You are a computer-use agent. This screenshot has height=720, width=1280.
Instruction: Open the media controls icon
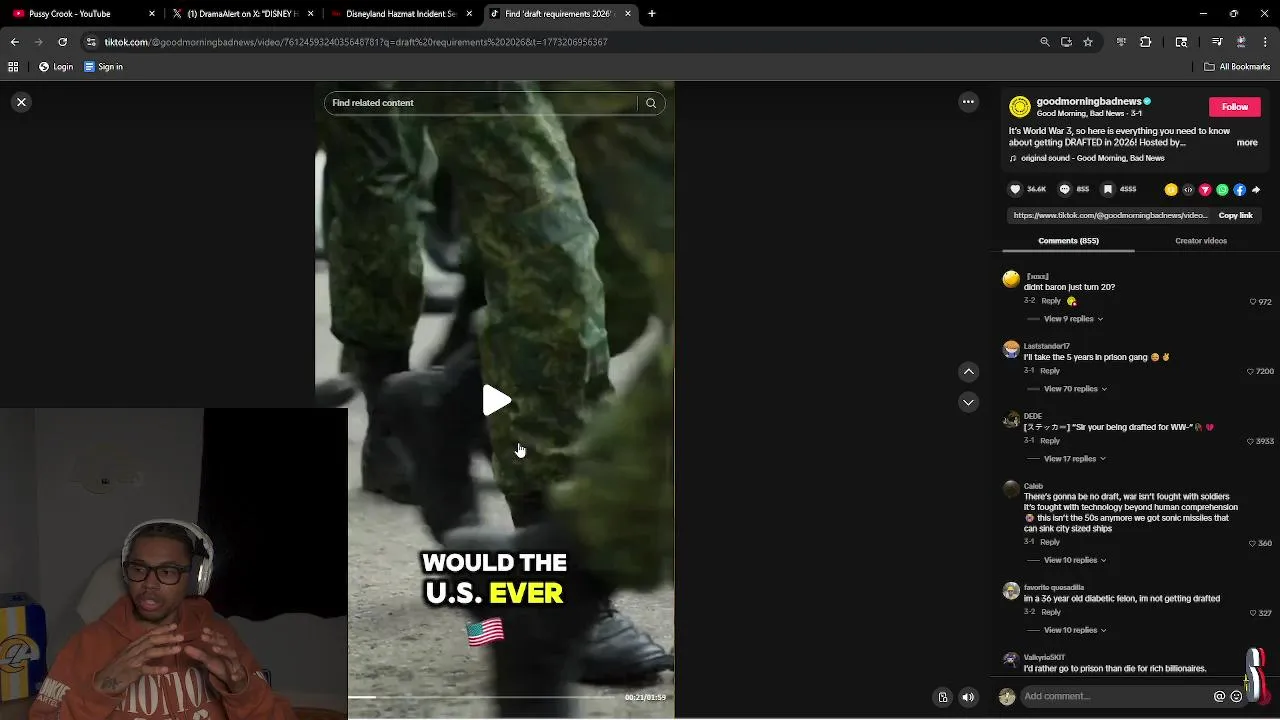click(1217, 42)
